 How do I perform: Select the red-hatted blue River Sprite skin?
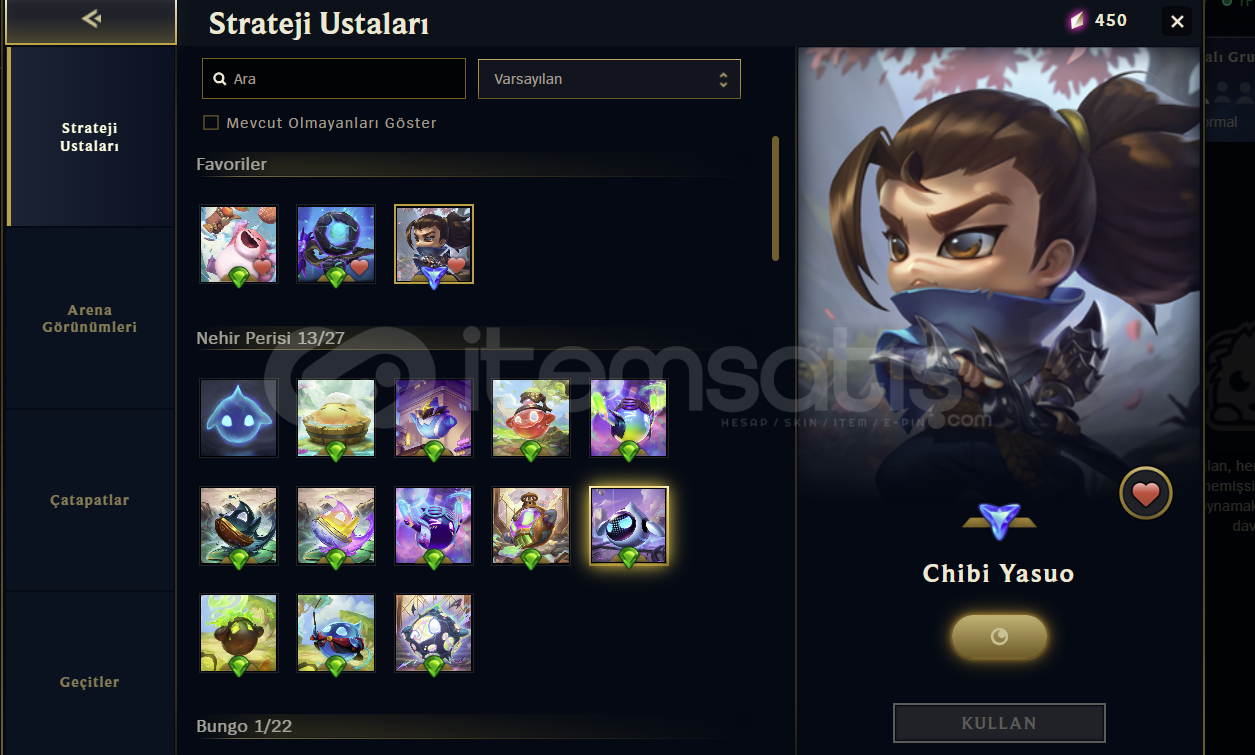coord(336,634)
